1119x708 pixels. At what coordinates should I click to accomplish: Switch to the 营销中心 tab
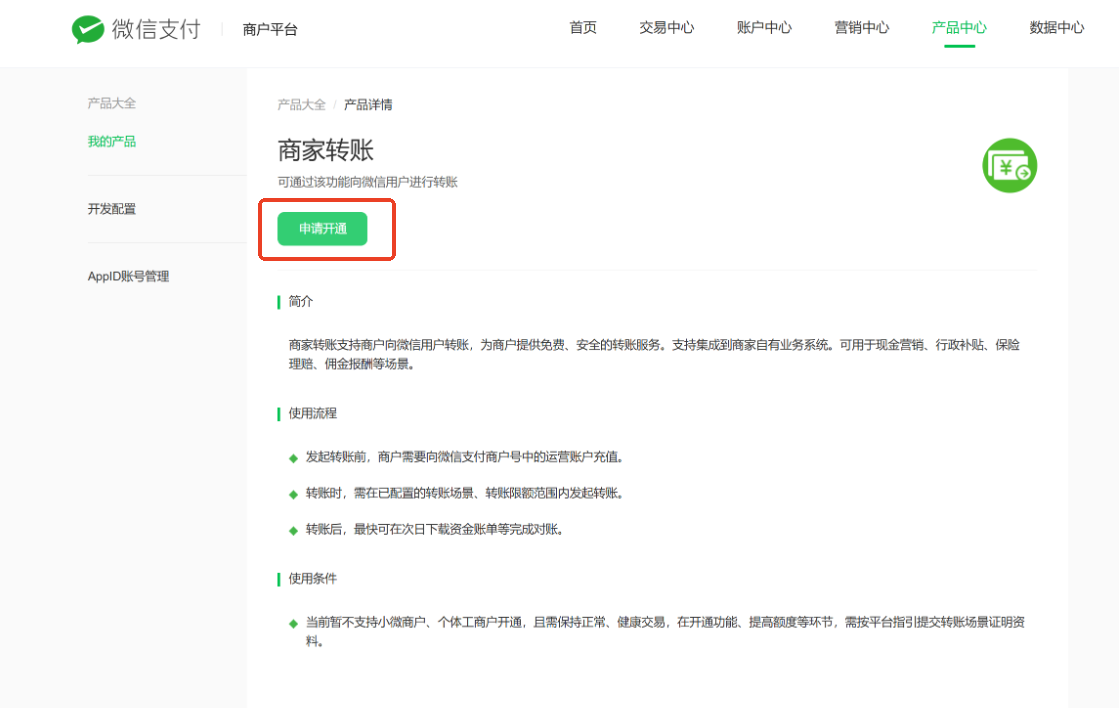(x=862, y=28)
